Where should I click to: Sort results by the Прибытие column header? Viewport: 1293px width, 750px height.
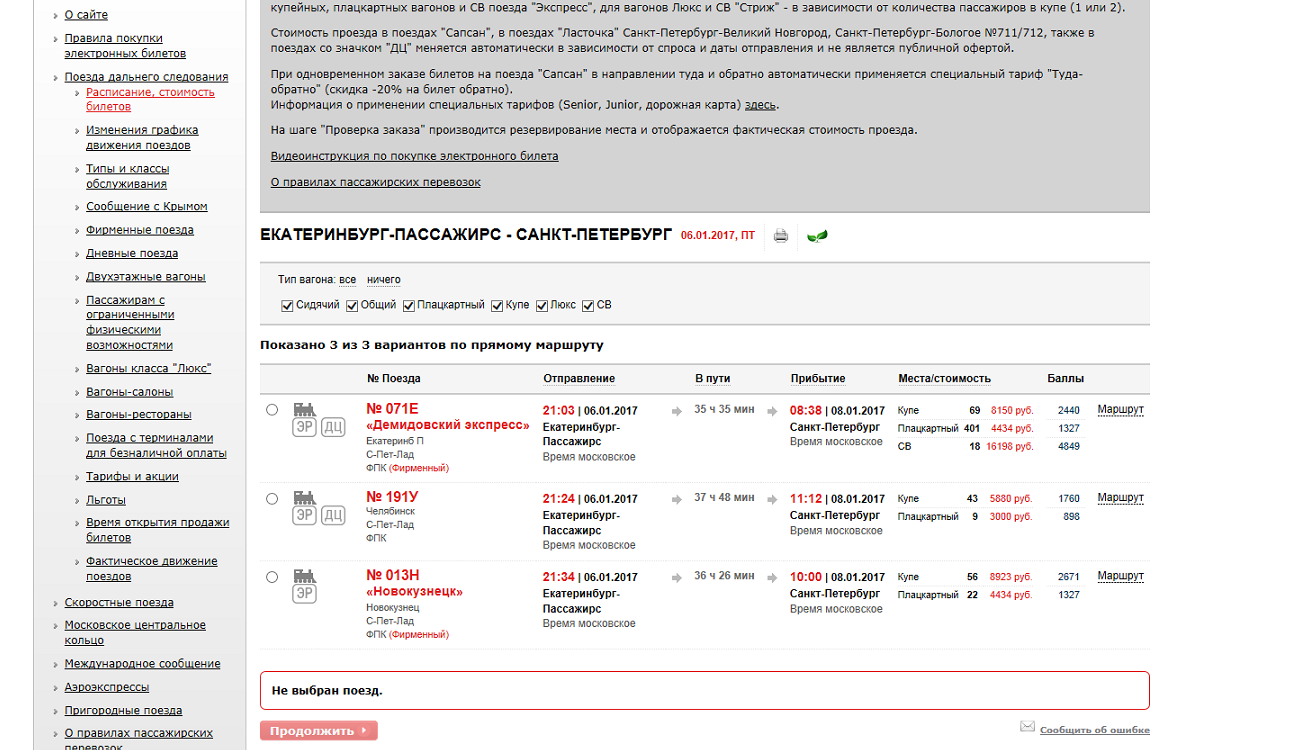pos(818,379)
